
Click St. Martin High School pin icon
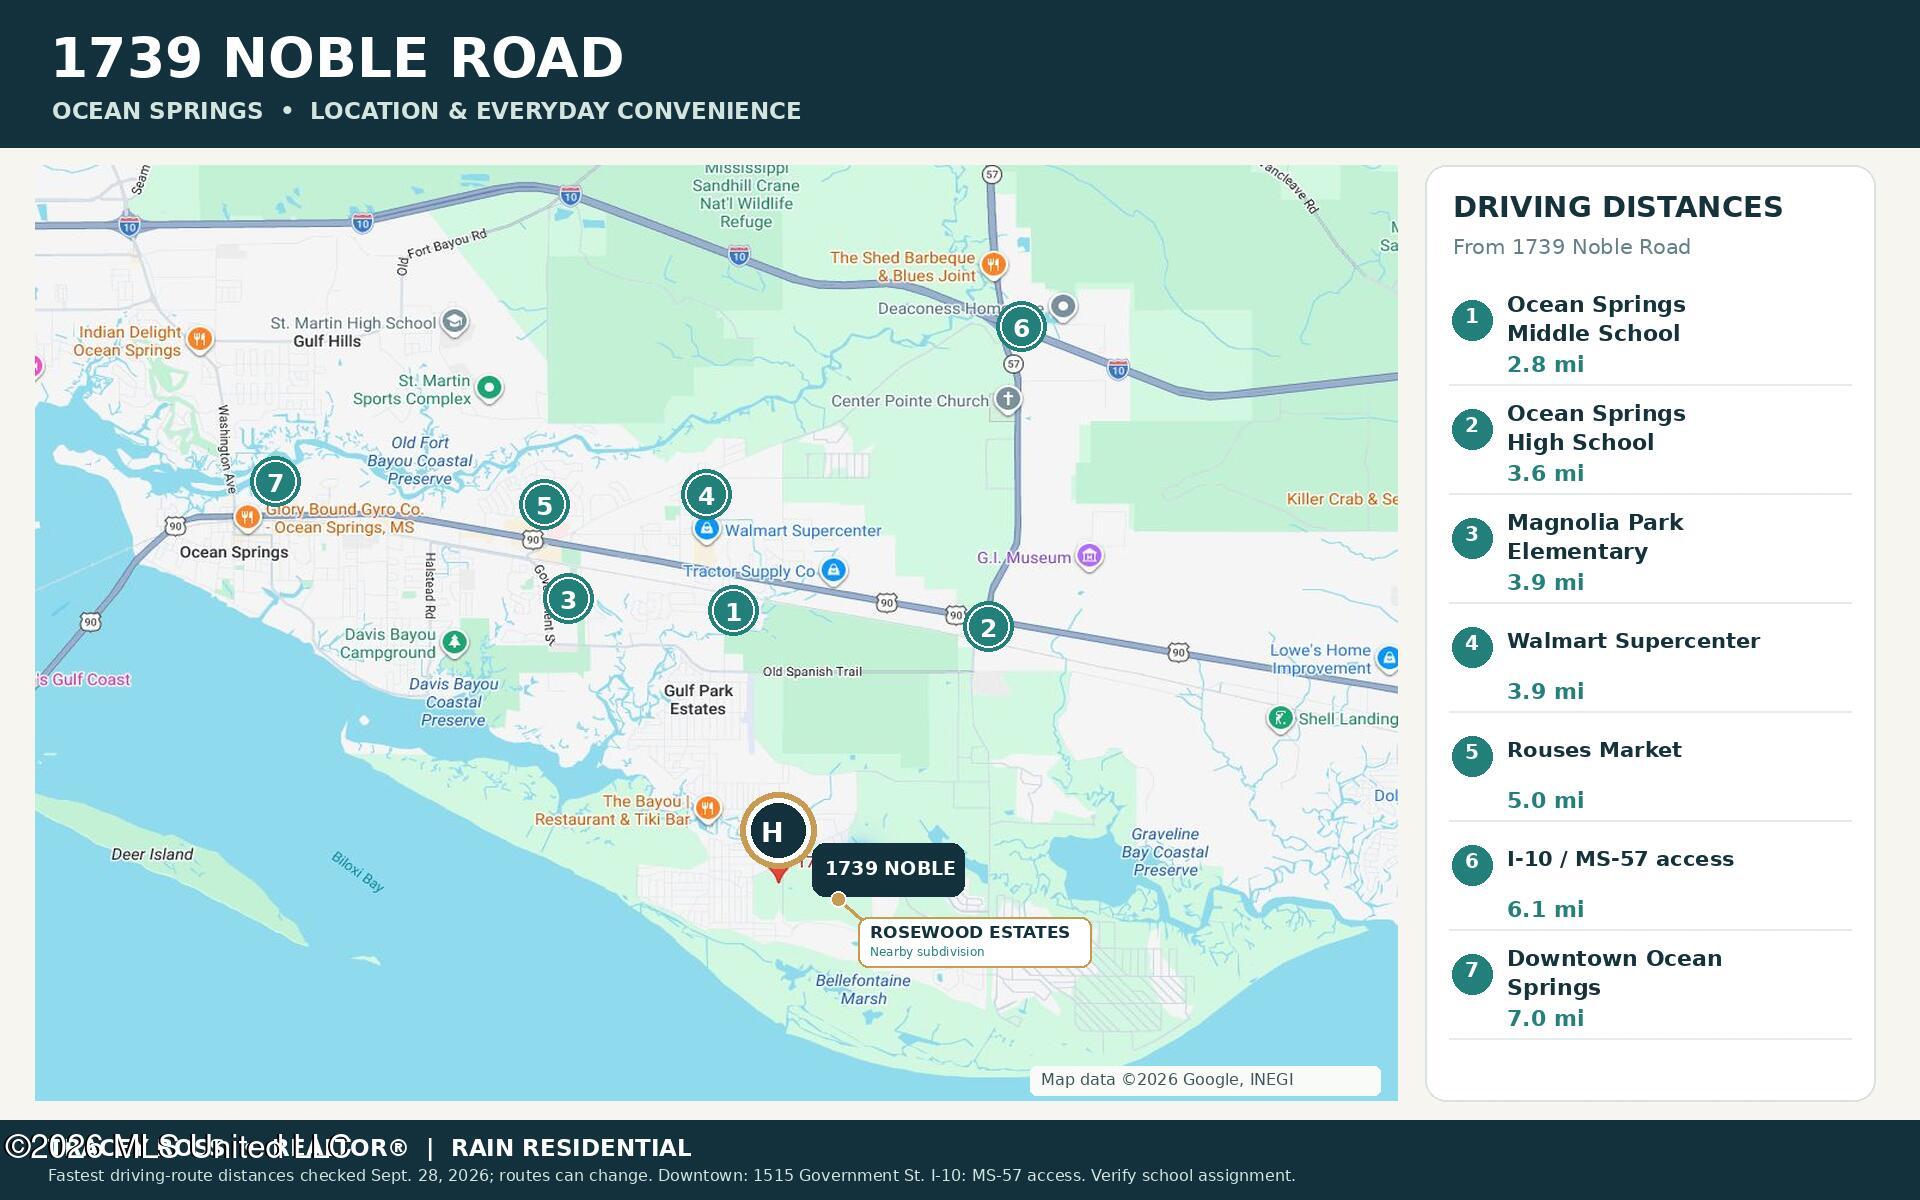(x=455, y=322)
